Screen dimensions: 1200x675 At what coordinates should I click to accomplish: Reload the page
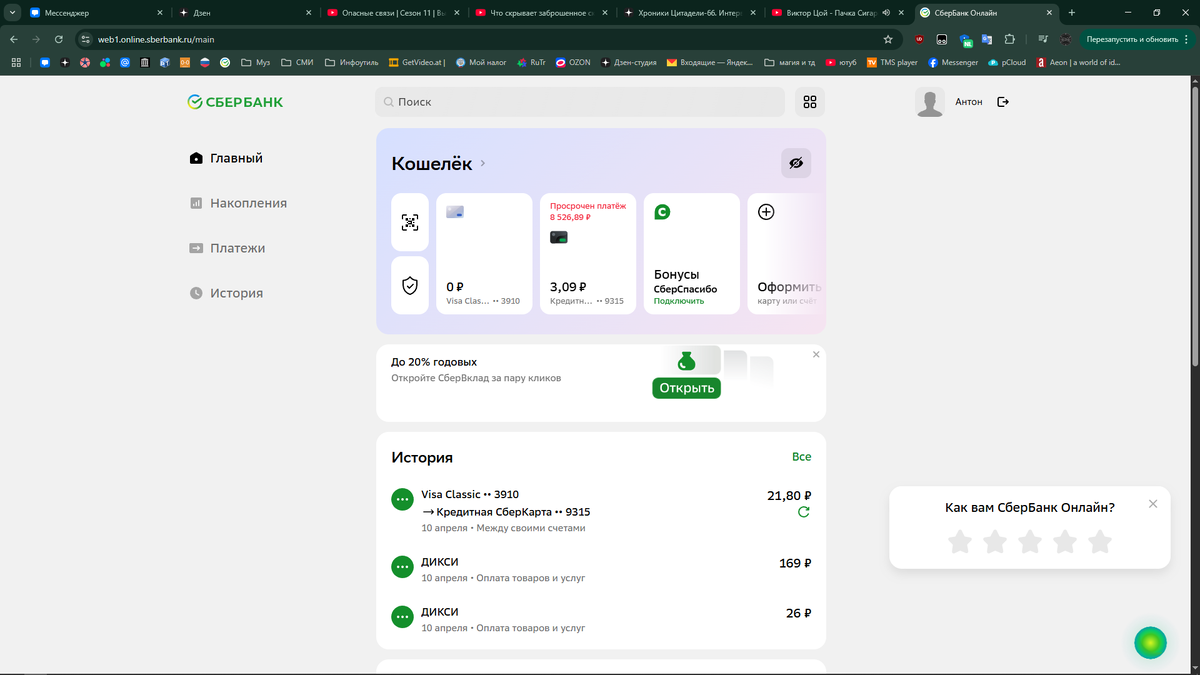[x=59, y=39]
